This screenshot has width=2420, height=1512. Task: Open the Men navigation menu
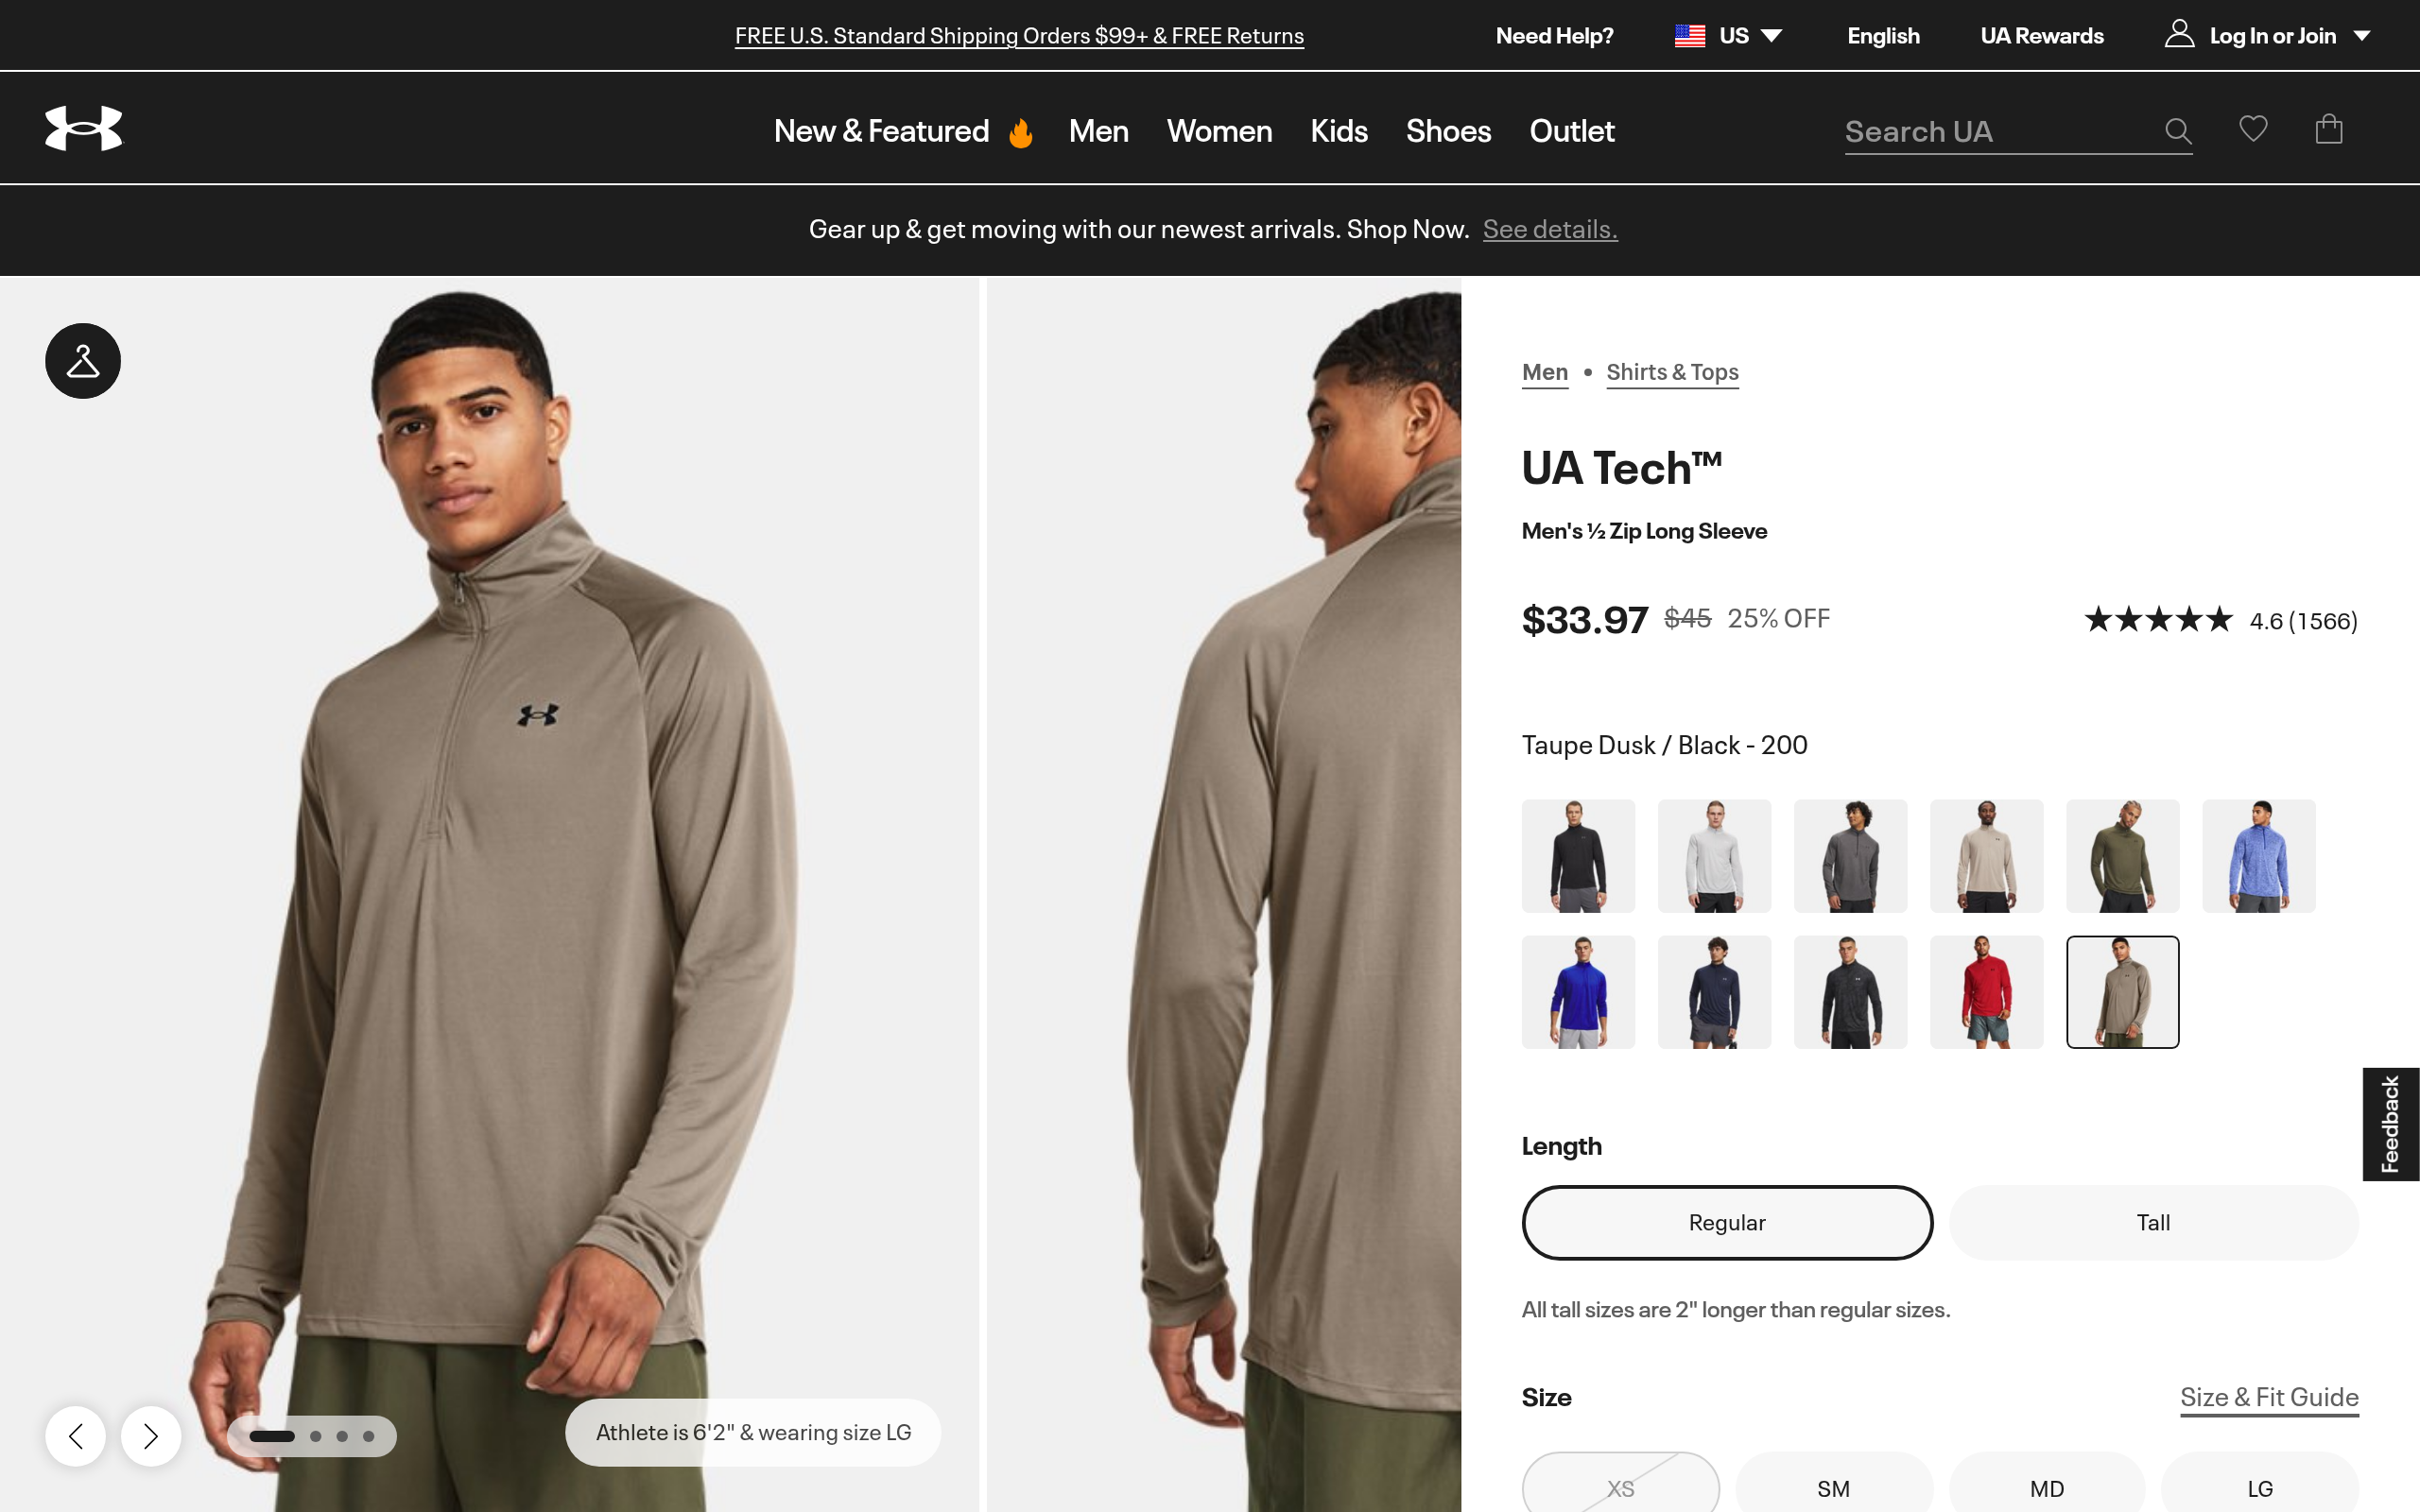coord(1098,131)
